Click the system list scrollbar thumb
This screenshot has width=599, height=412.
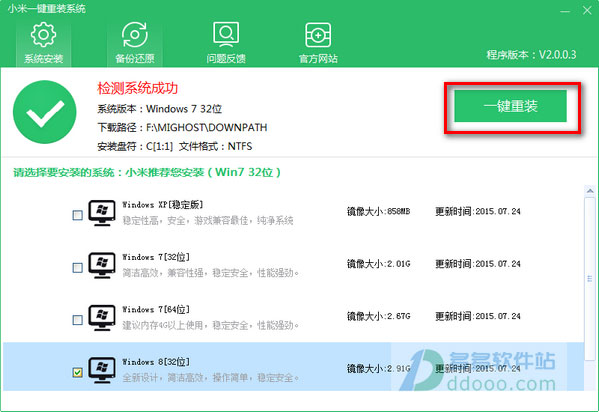[590, 279]
